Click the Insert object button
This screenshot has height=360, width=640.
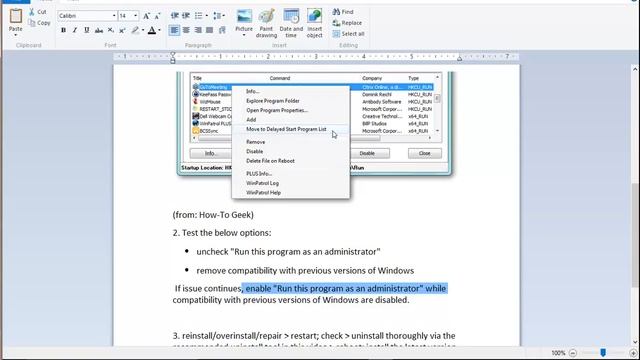(x=314, y=23)
